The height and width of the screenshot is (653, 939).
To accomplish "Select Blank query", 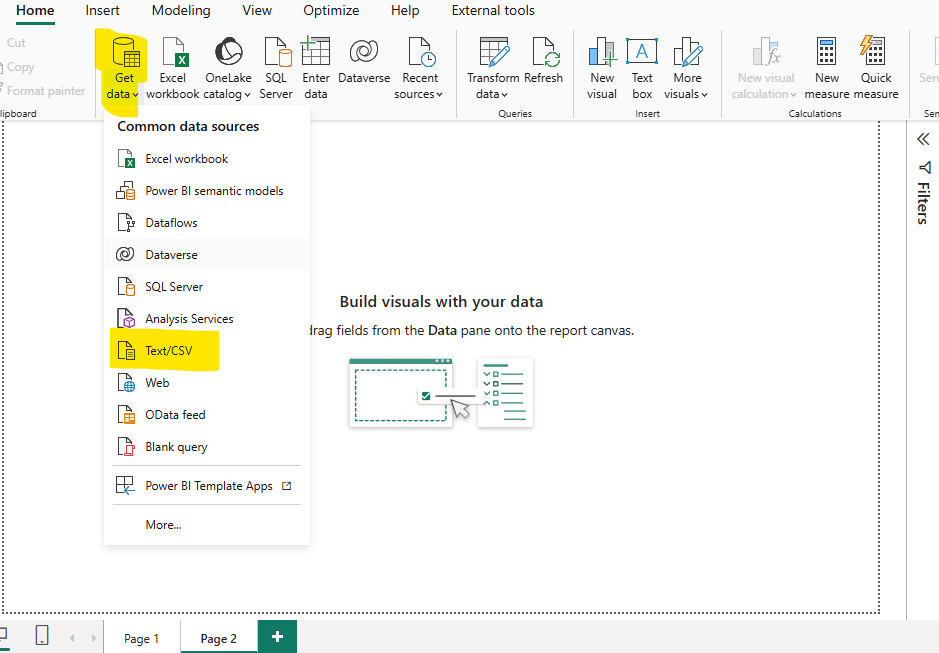I will [x=207, y=447].
